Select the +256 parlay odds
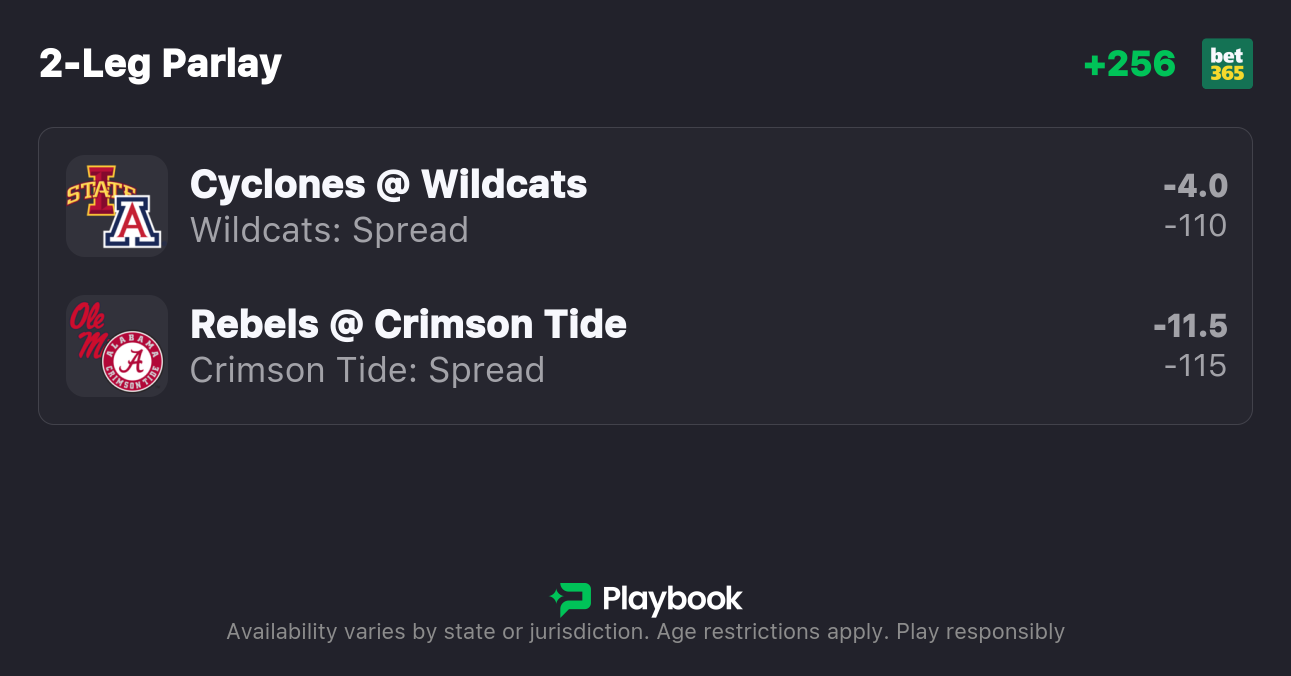The height and width of the screenshot is (676, 1291). tap(1130, 64)
